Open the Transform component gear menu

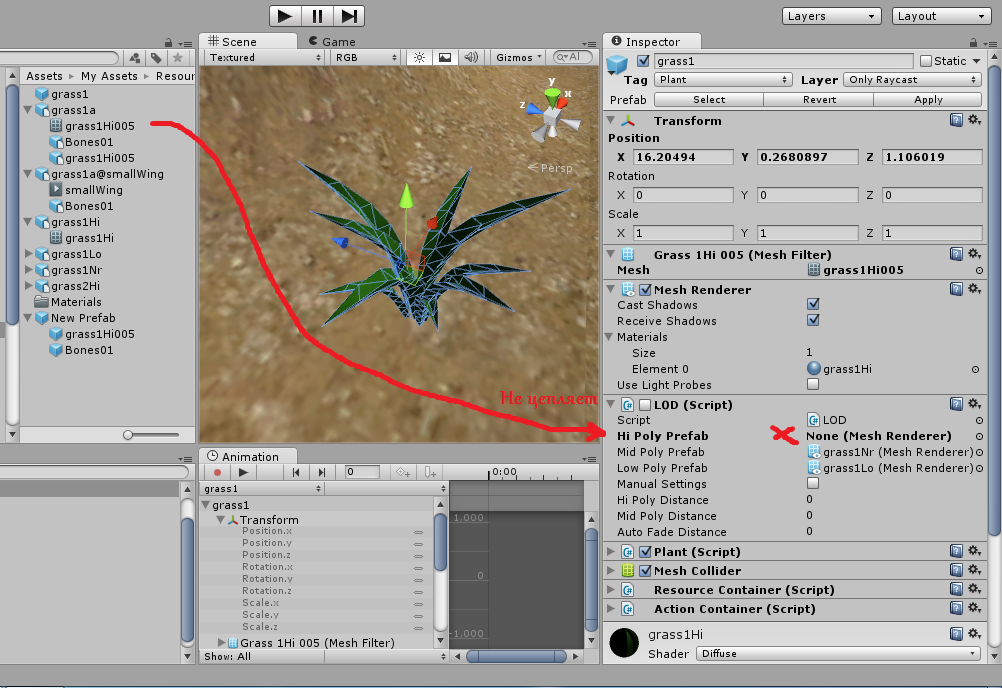point(973,120)
